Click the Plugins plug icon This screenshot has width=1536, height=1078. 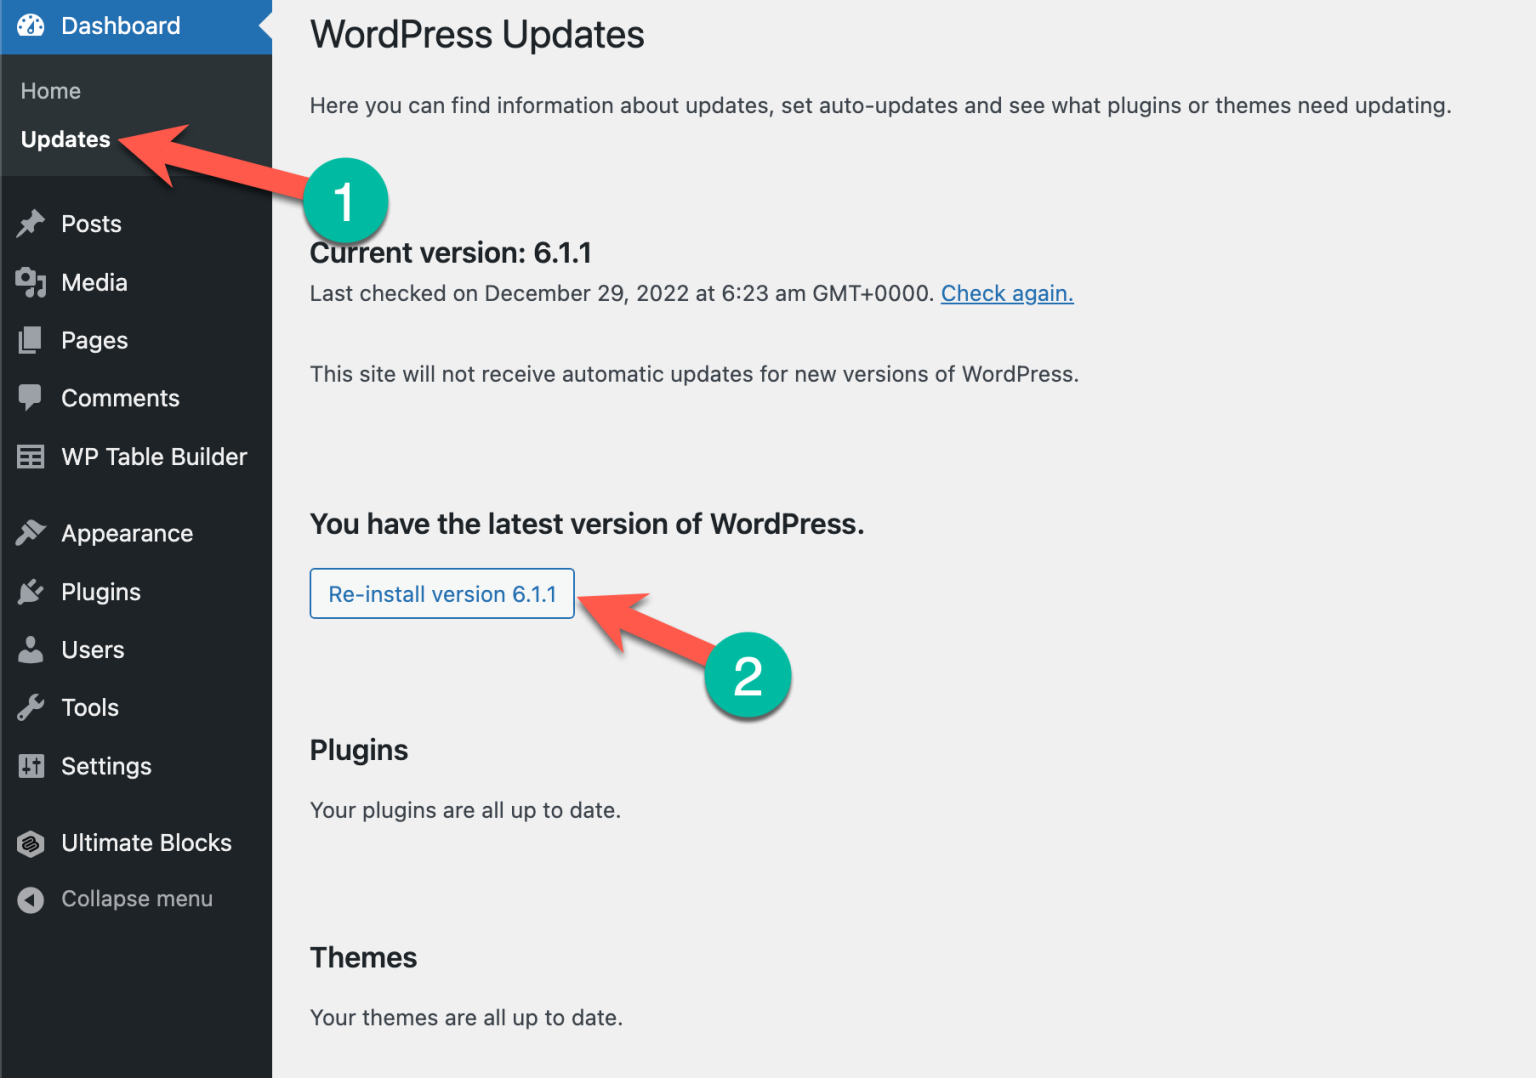coord(31,592)
